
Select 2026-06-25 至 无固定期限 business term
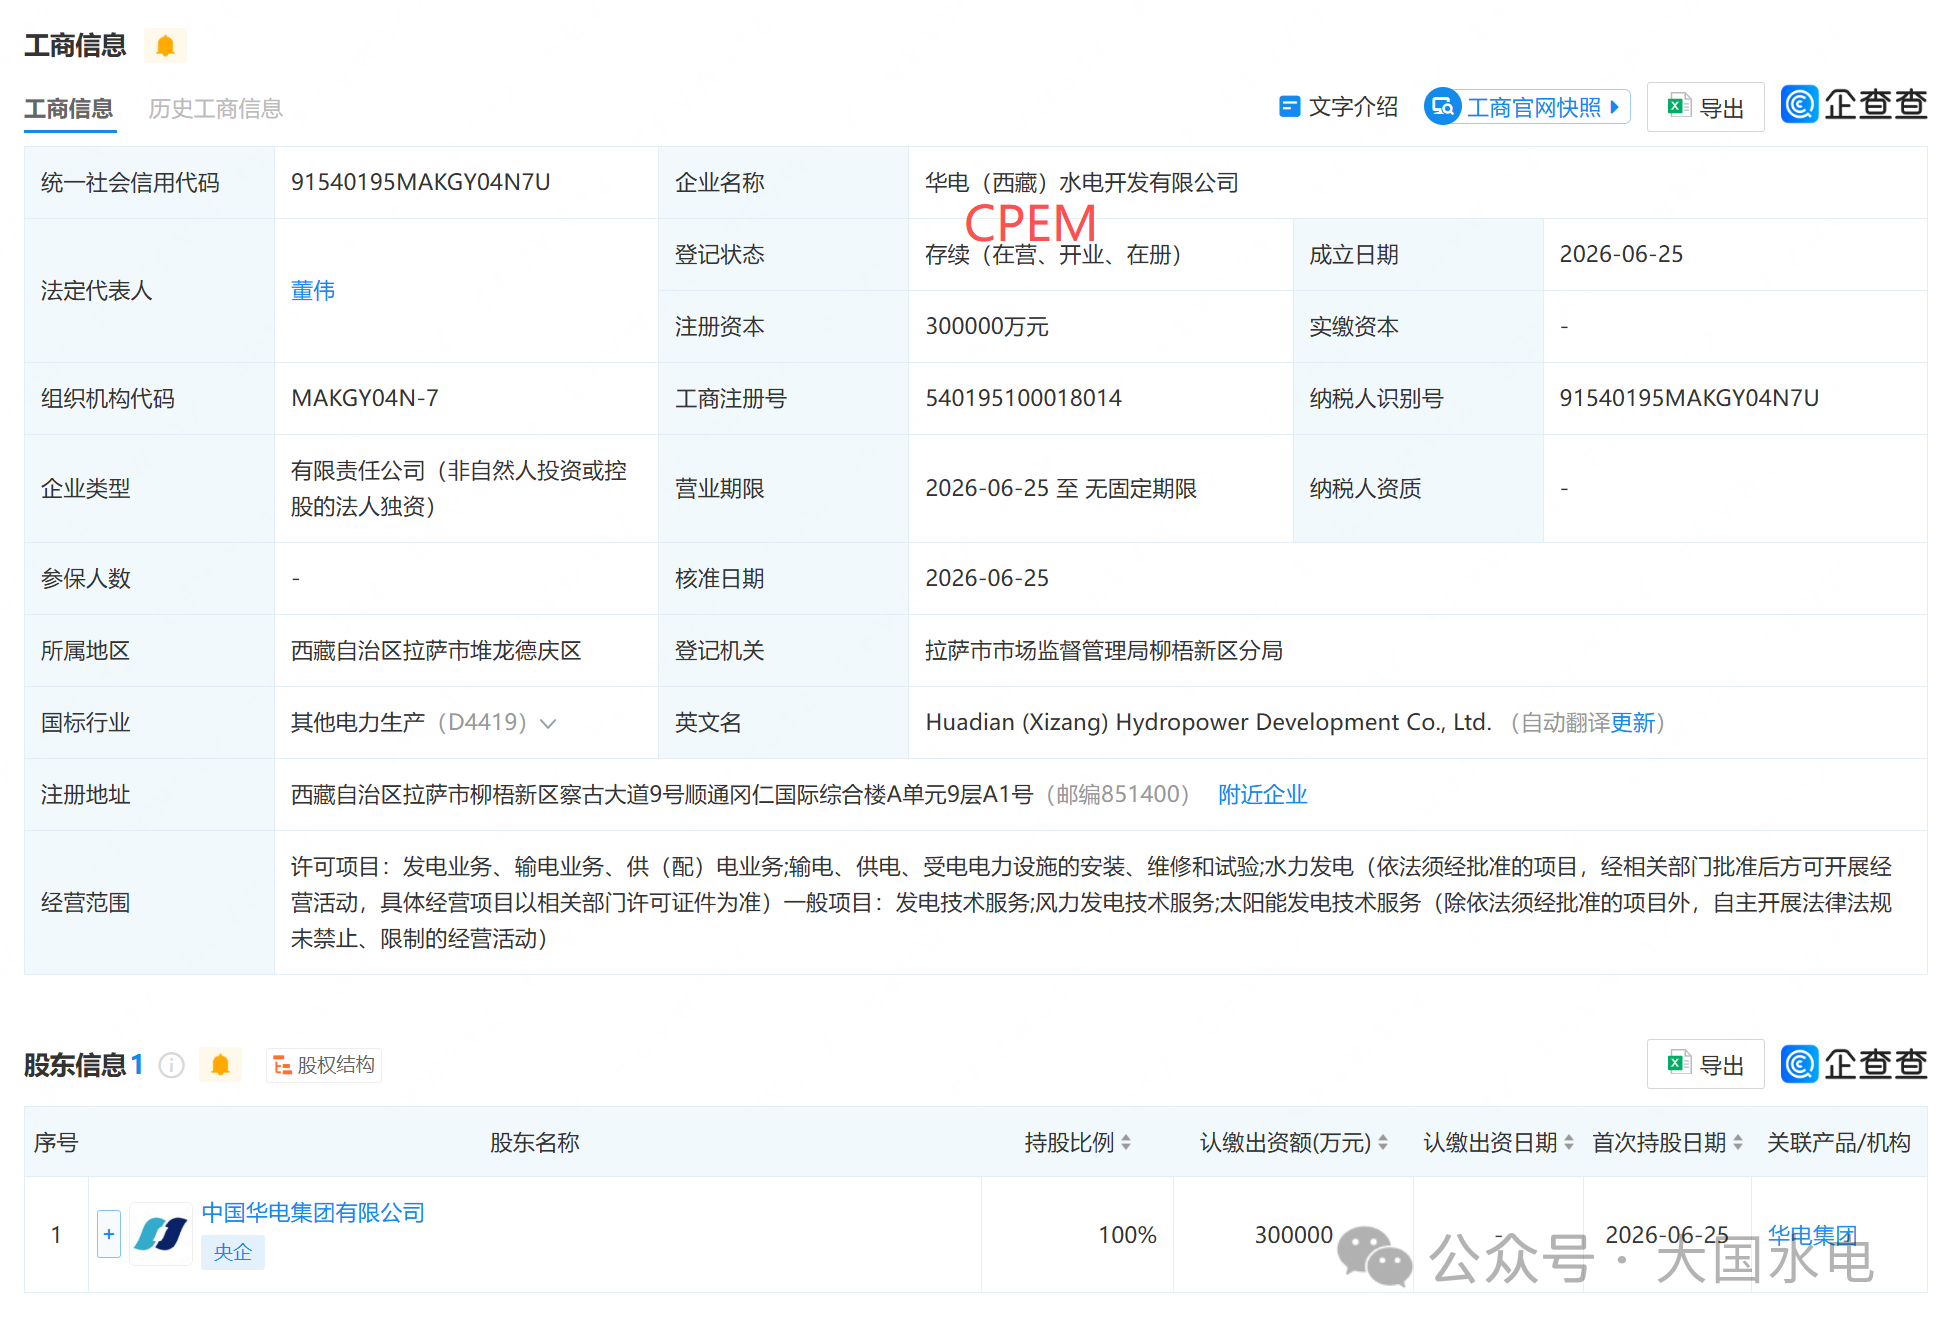click(x=1061, y=489)
